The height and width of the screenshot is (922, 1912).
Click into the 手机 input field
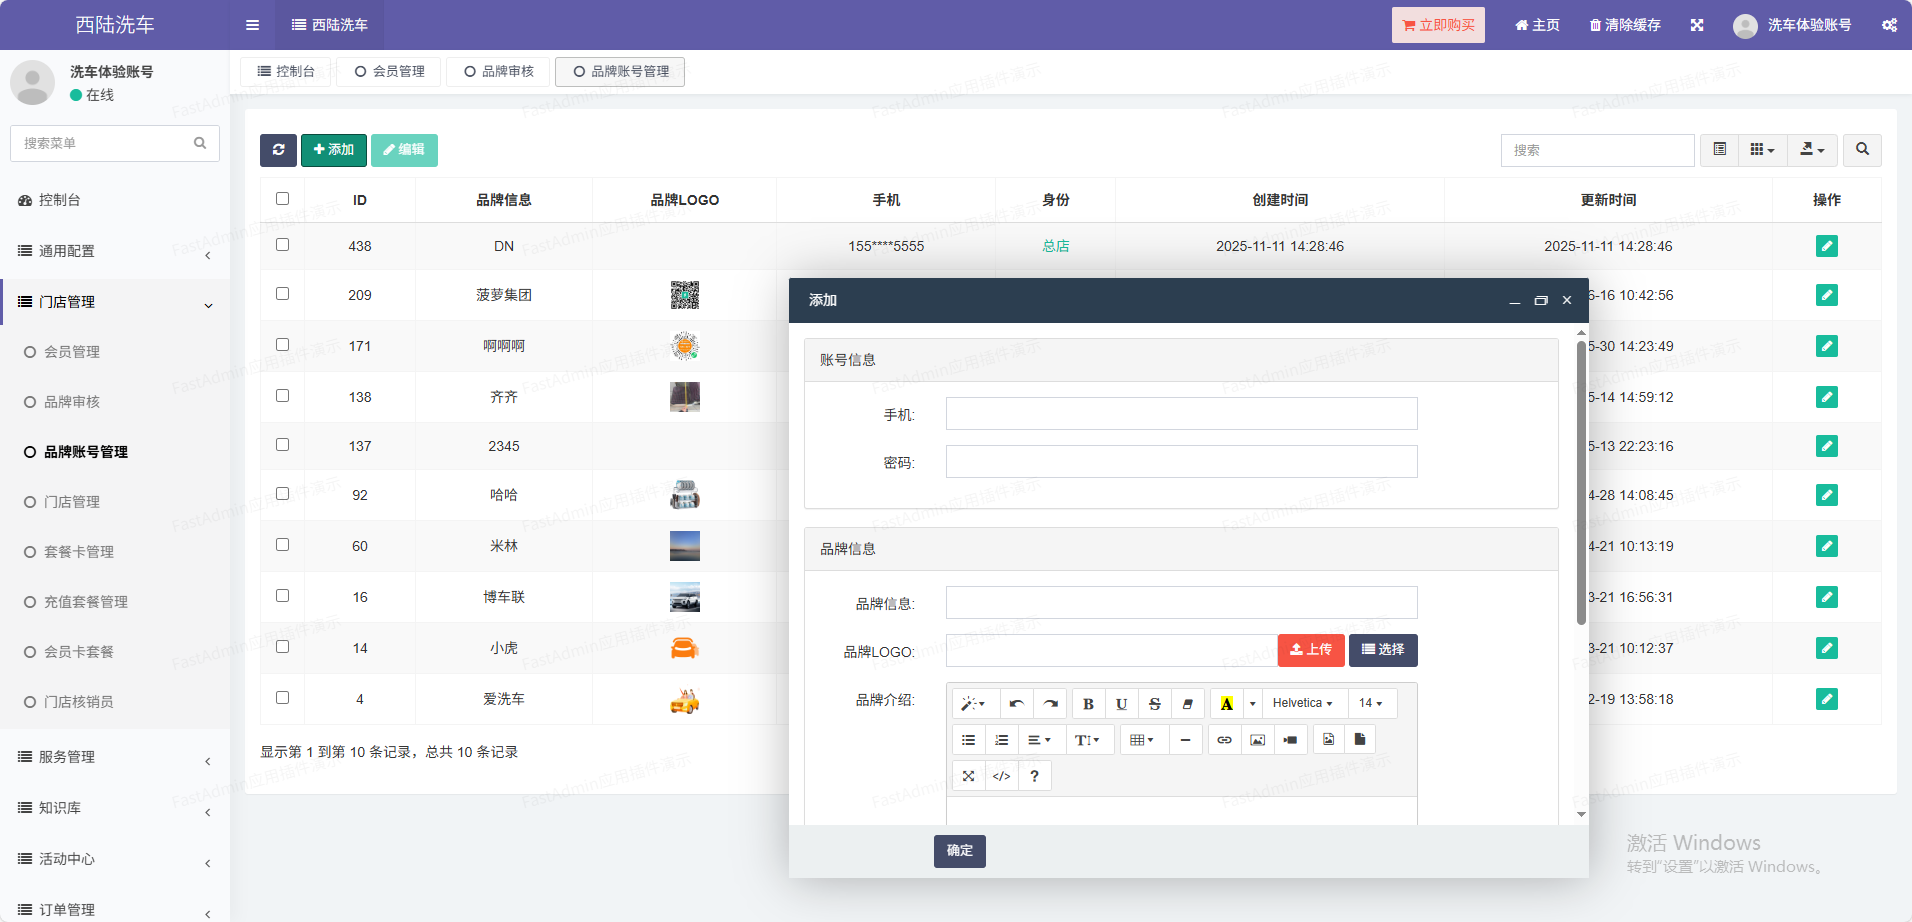(1181, 414)
